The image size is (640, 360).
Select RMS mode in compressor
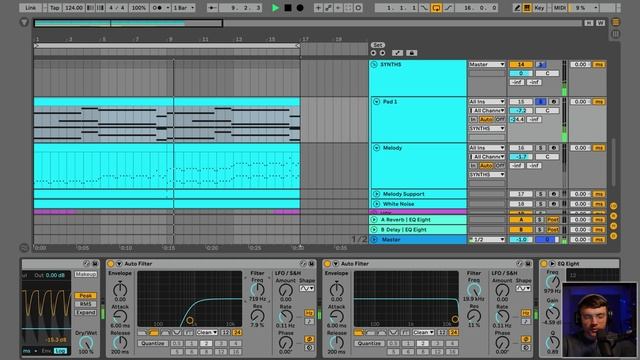click(x=85, y=304)
